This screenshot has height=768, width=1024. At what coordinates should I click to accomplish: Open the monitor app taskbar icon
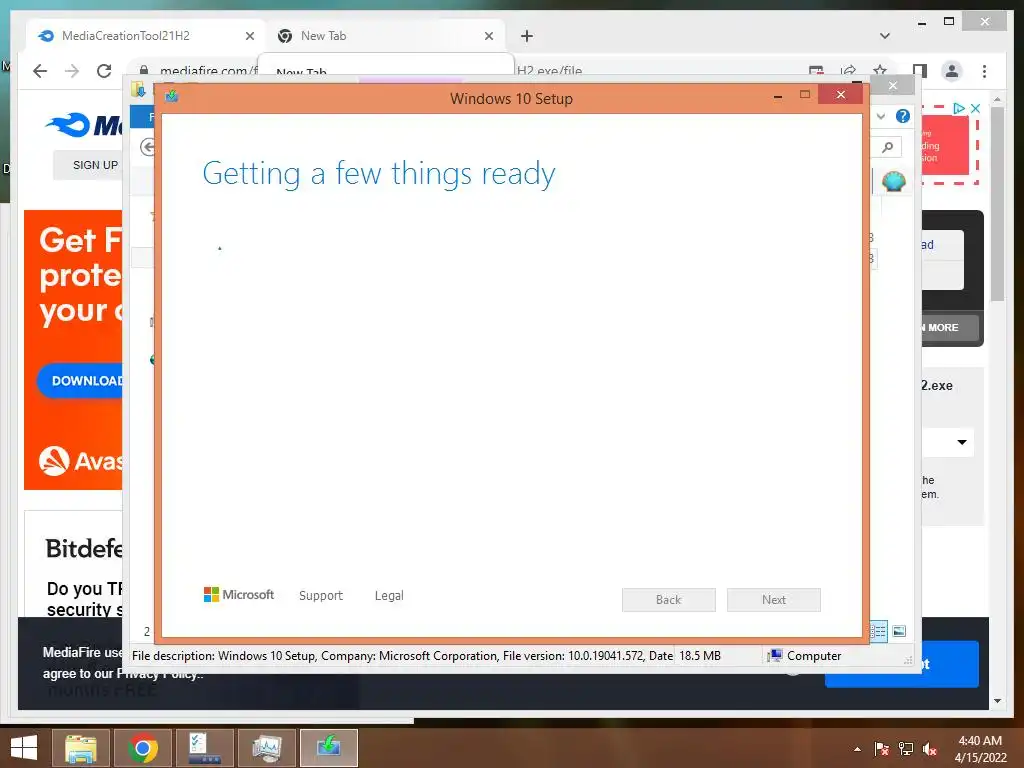click(267, 748)
